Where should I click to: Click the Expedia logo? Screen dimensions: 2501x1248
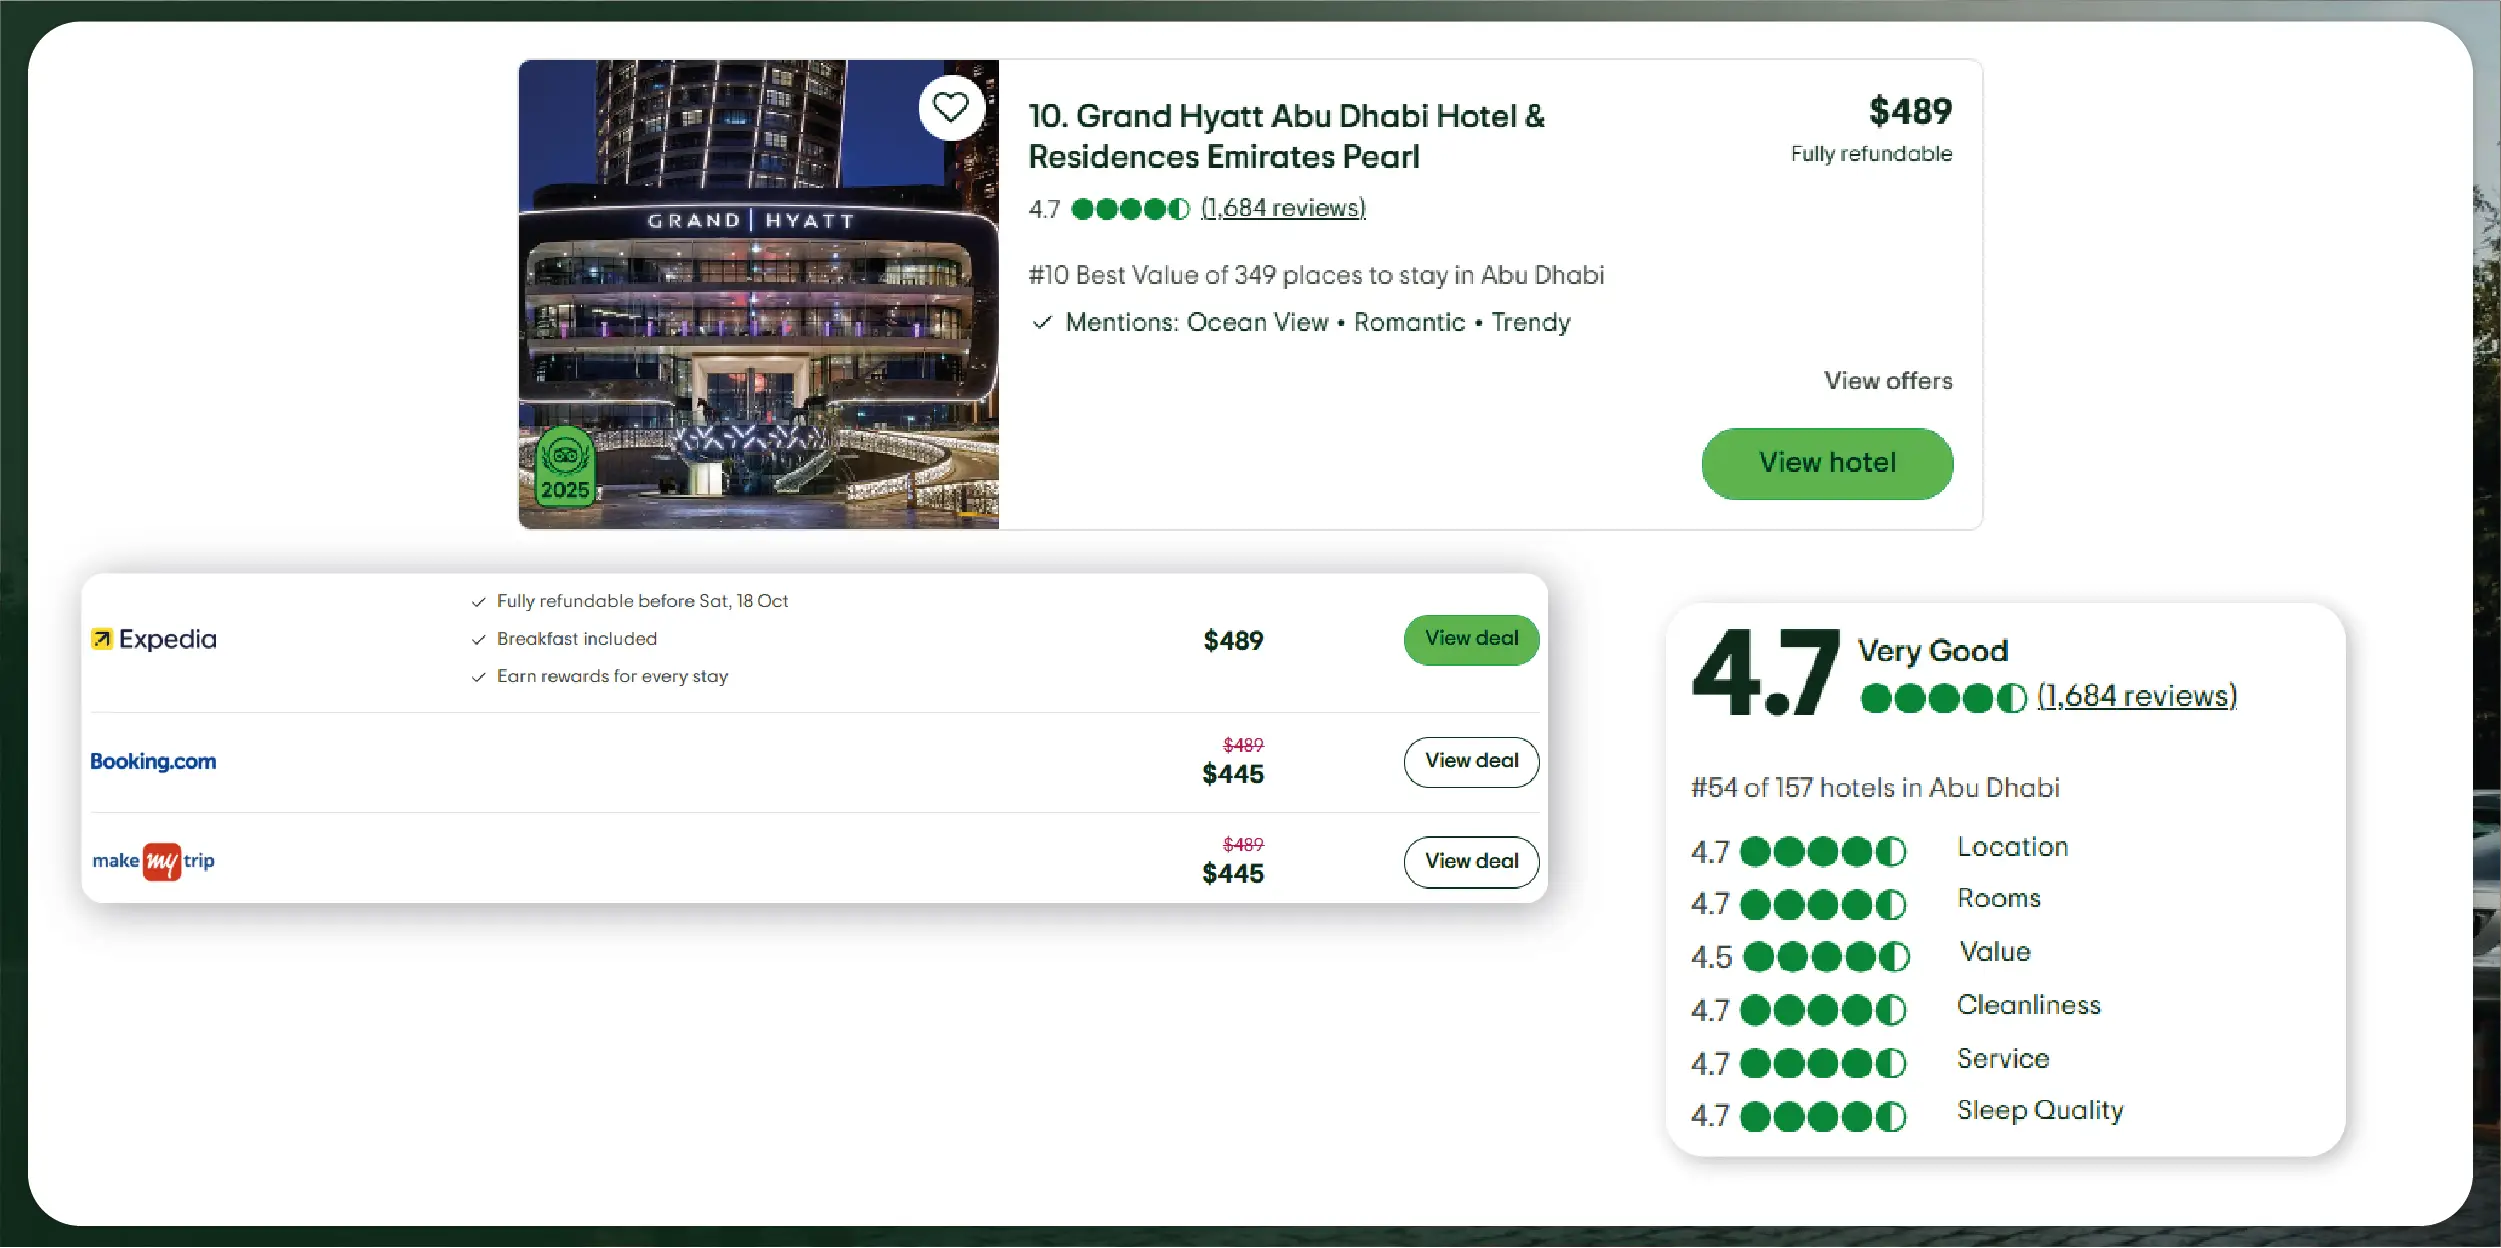[154, 639]
